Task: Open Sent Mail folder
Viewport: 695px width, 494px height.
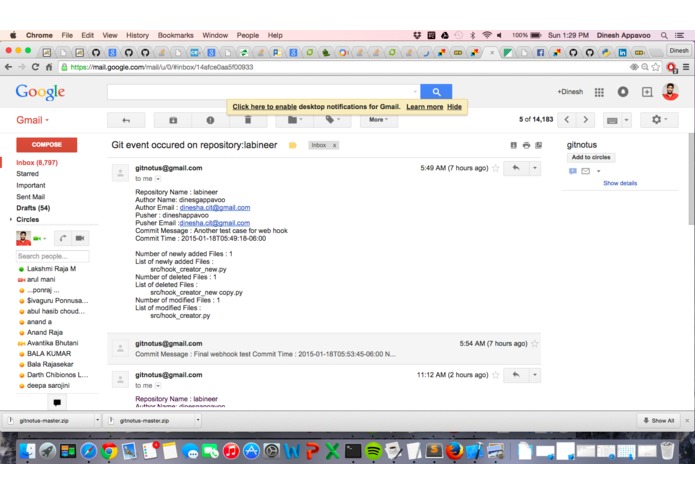Action: pos(31,197)
